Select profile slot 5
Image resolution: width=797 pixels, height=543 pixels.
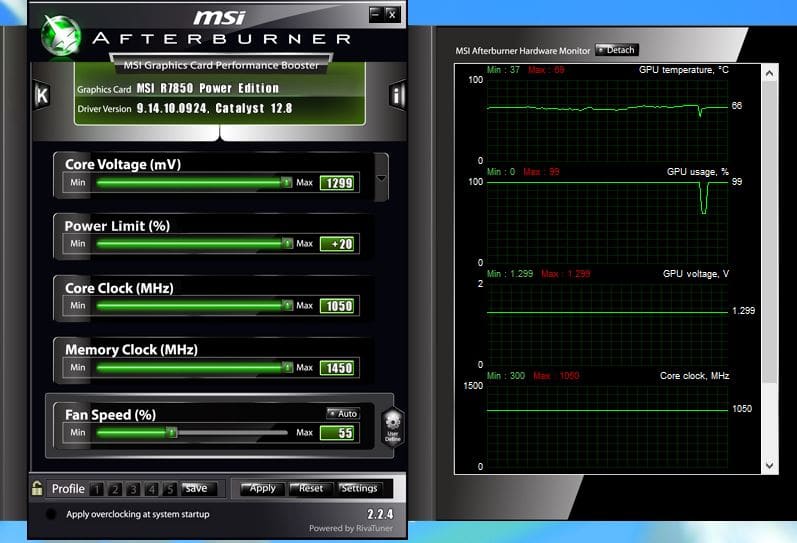click(170, 489)
